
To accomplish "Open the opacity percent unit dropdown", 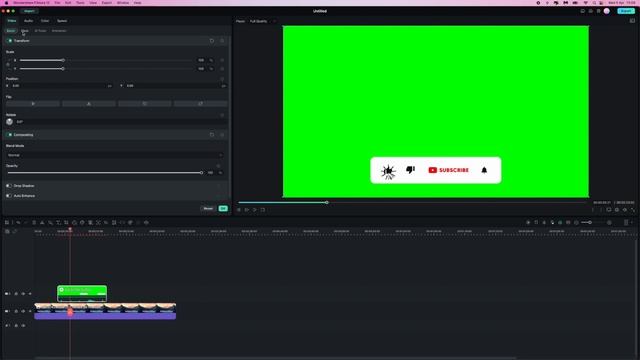I will tap(220, 173).
